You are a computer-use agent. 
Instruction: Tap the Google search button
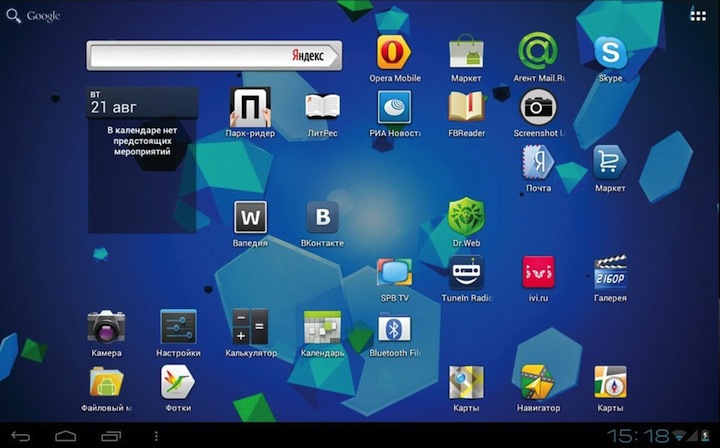click(x=33, y=16)
